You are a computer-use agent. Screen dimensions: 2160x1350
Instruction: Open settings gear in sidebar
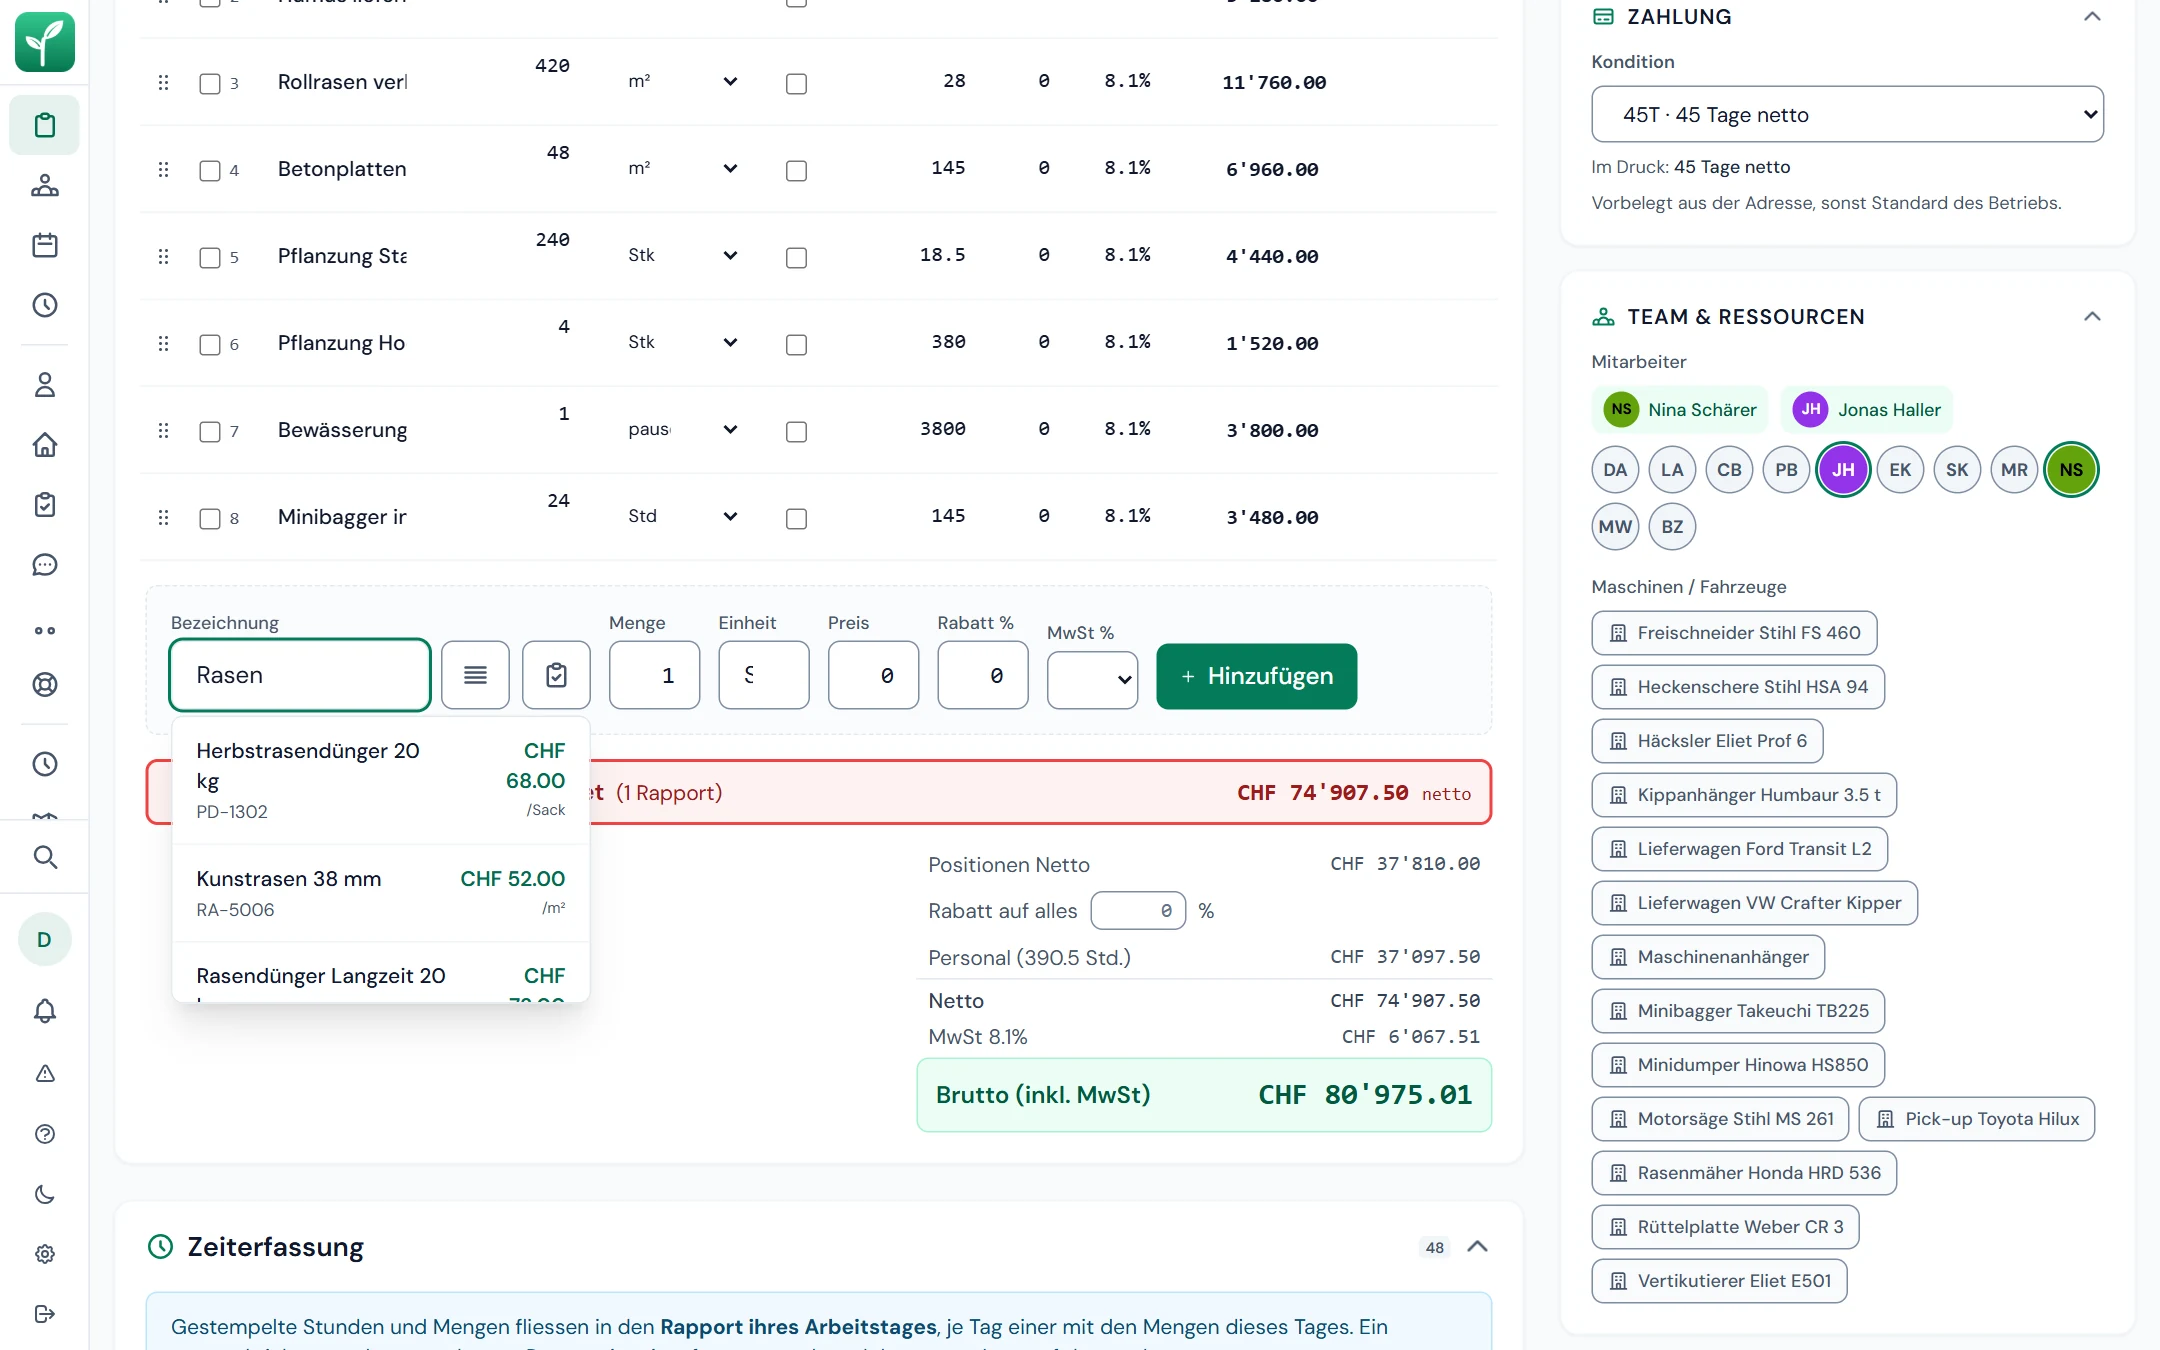[45, 1254]
